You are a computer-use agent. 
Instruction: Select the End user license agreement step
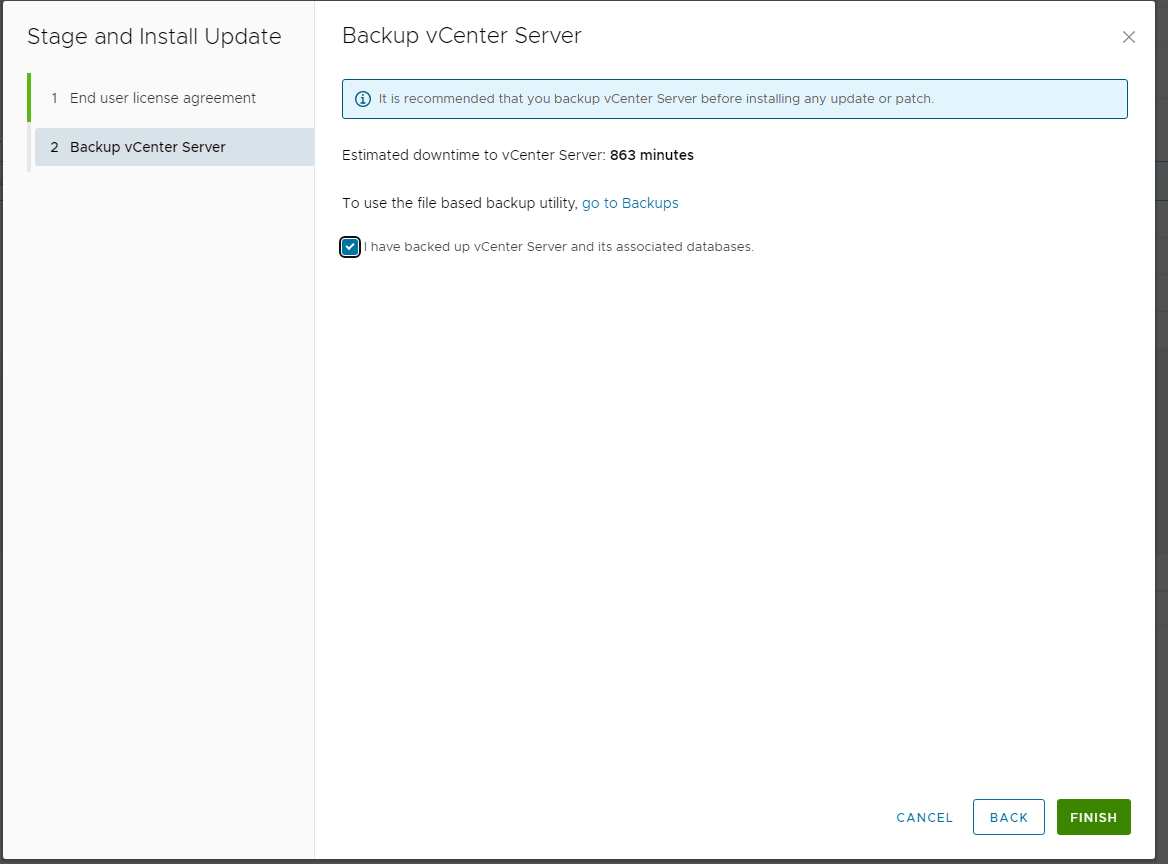pos(162,98)
